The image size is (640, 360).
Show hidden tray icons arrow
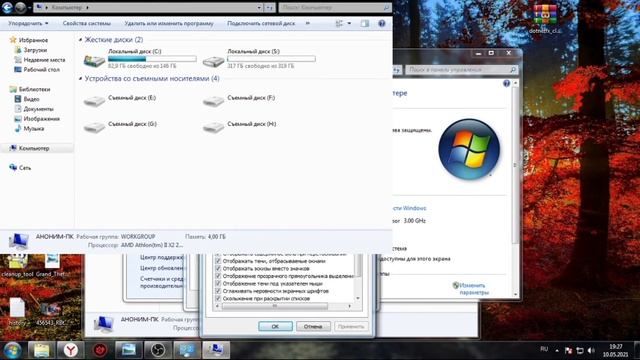[x=557, y=350]
